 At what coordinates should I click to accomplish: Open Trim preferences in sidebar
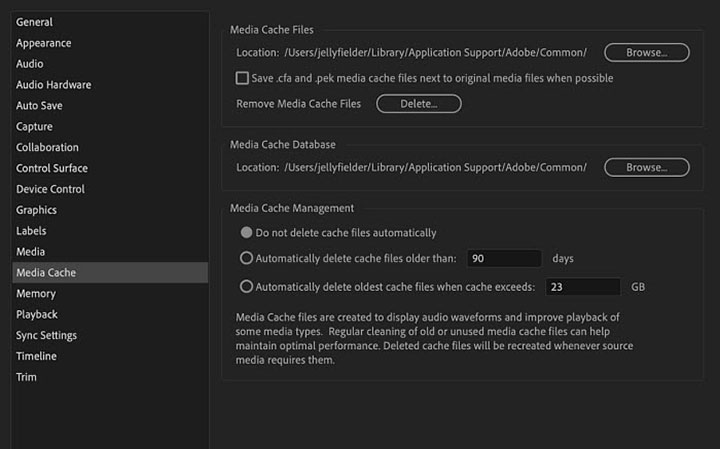click(x=27, y=377)
